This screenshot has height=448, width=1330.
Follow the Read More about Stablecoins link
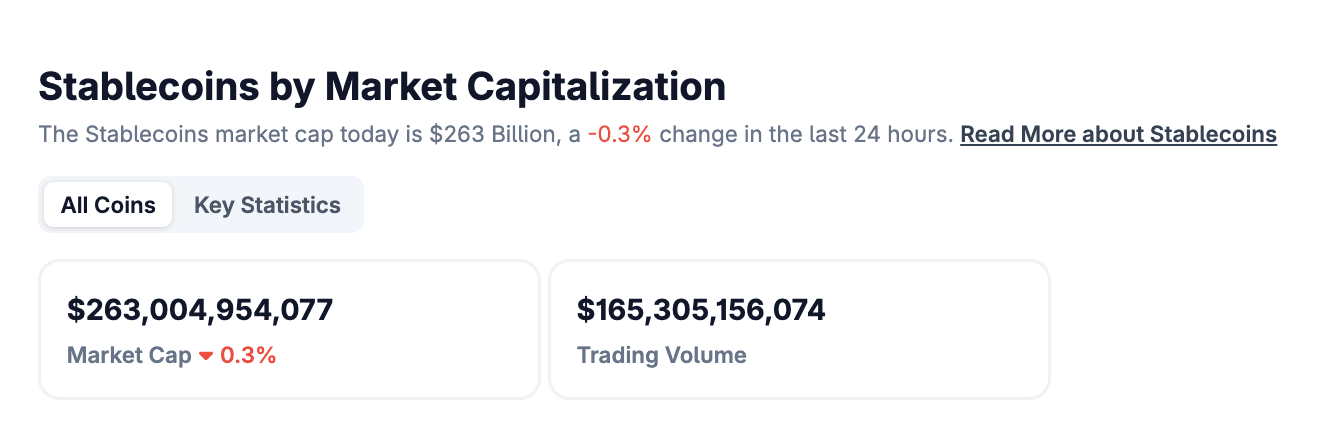click(x=1118, y=134)
